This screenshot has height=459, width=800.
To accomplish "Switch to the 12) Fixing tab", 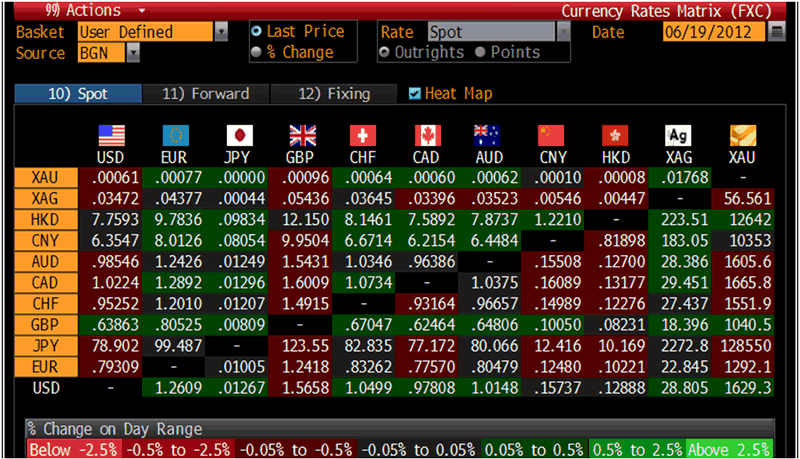I will [x=334, y=94].
